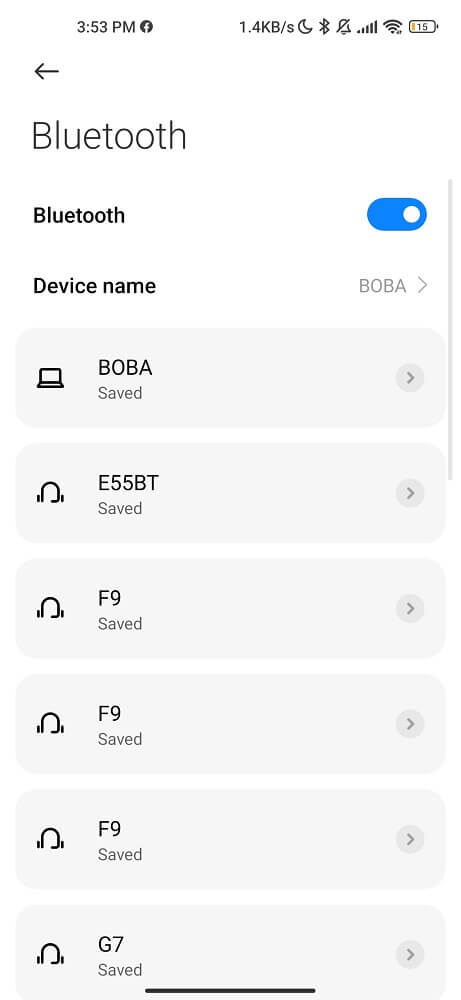Viewport: 461px width, 1000px height.
Task: Open details chevron for E55BT
Action: point(410,493)
